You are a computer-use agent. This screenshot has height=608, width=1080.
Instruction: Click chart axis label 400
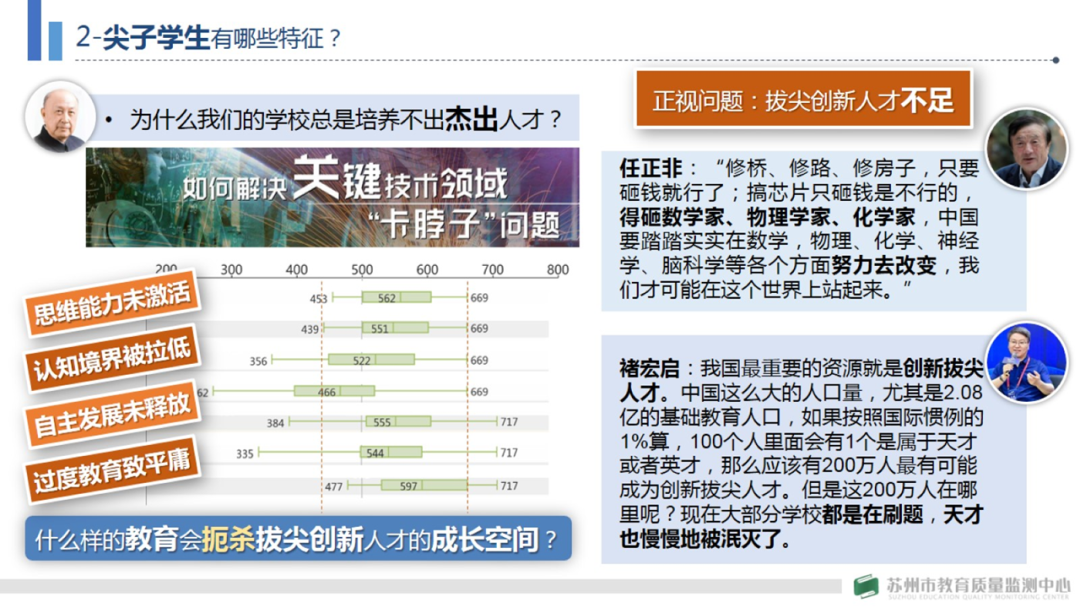(297, 269)
